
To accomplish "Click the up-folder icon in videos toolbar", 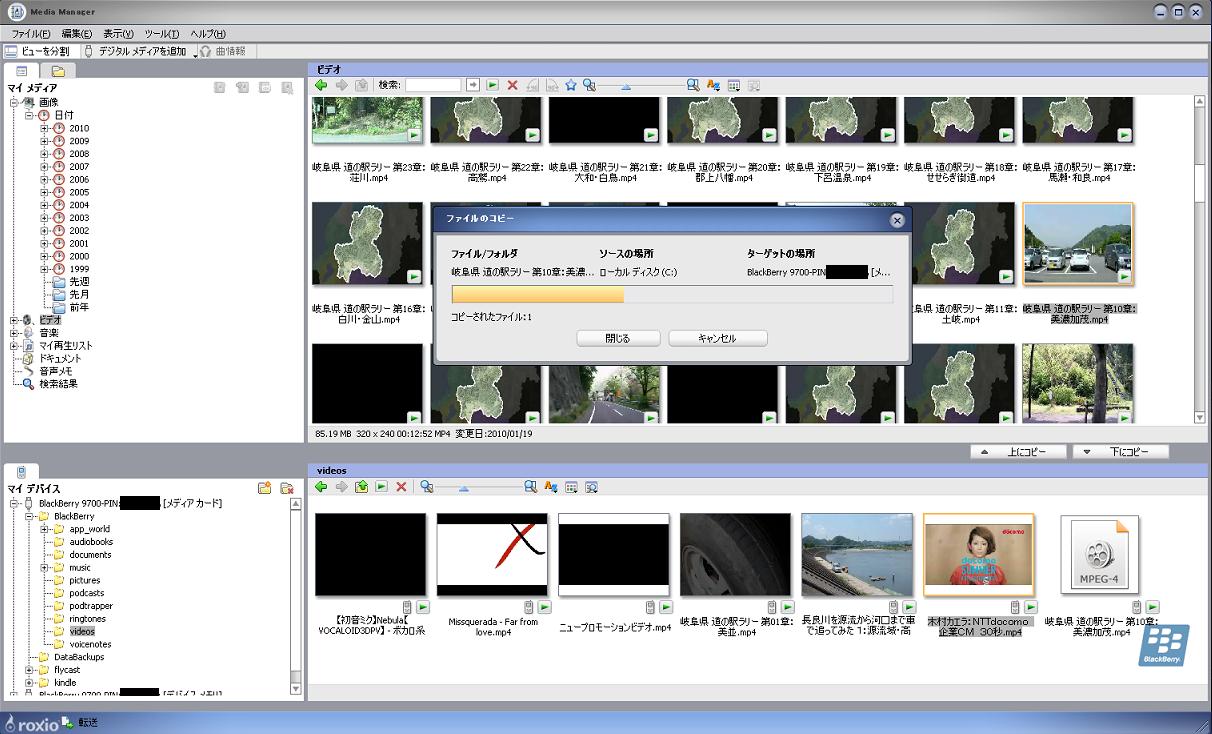I will [x=360, y=487].
